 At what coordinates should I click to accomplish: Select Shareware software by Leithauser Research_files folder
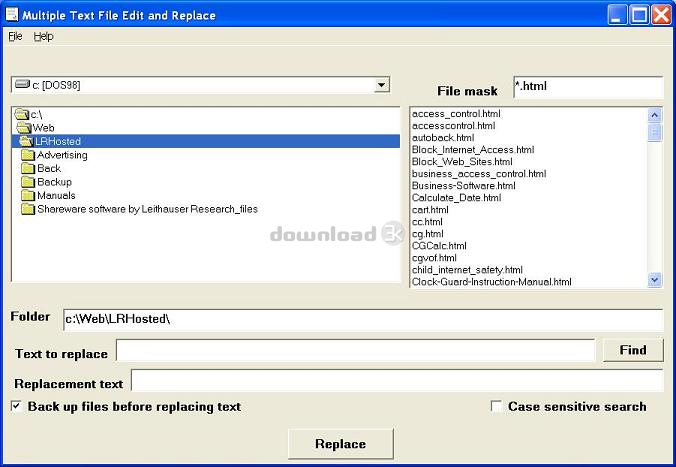point(147,209)
